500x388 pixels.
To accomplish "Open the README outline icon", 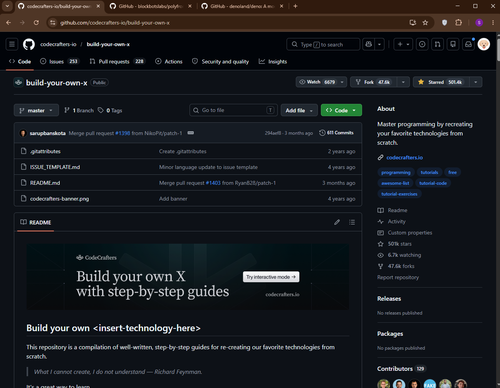I will coord(352,222).
